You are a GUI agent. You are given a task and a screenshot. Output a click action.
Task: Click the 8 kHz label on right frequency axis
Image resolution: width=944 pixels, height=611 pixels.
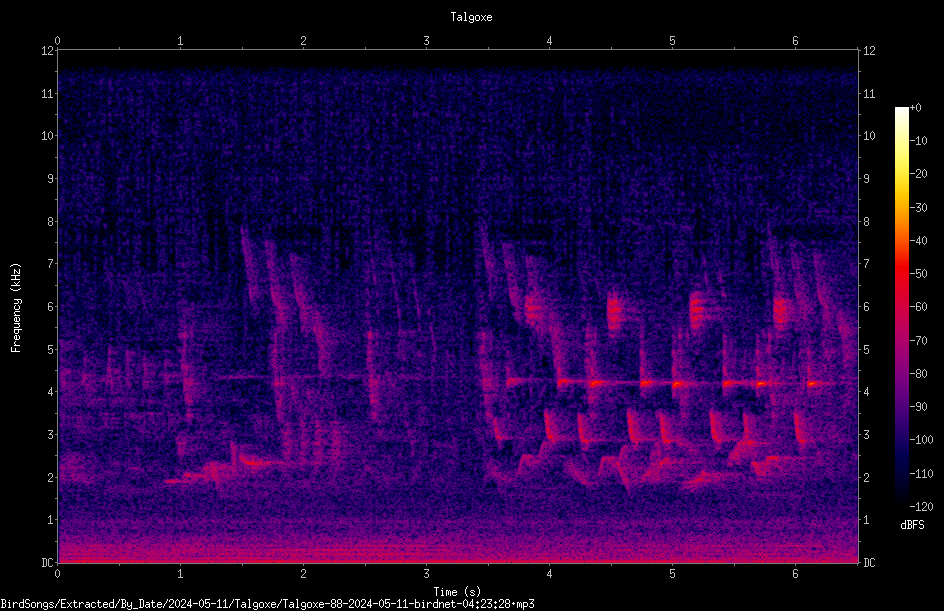tap(866, 222)
